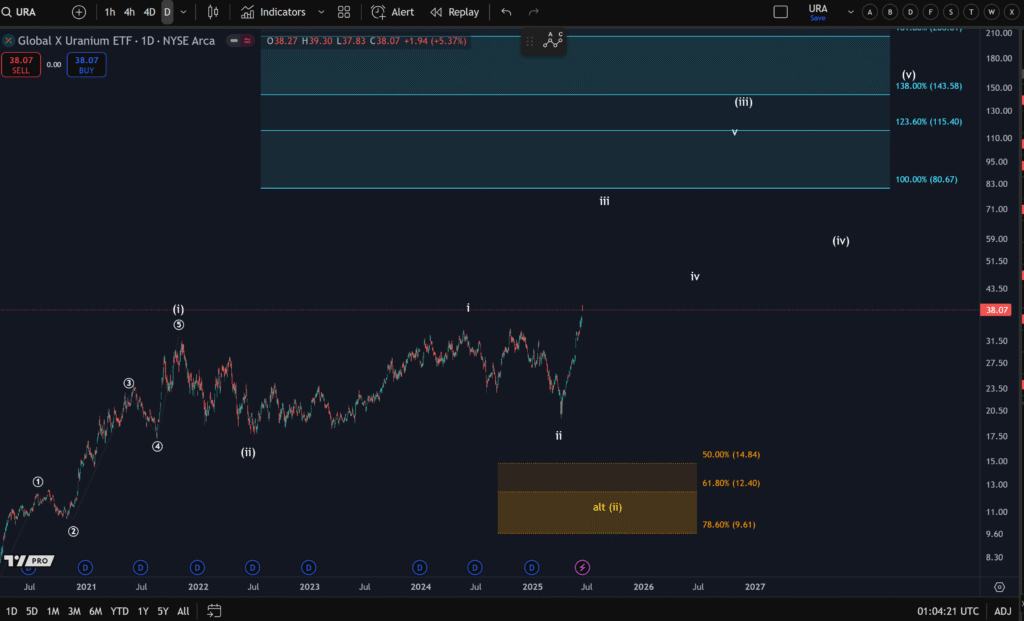The image size is (1024, 621).
Task: Click the Global X Uranium ETF symbol icon
Action: coord(8,40)
